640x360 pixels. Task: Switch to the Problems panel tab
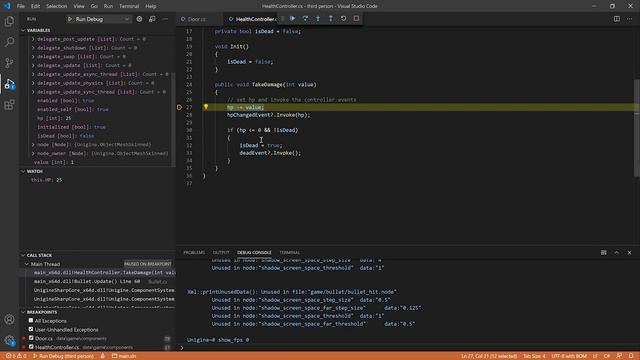point(194,253)
